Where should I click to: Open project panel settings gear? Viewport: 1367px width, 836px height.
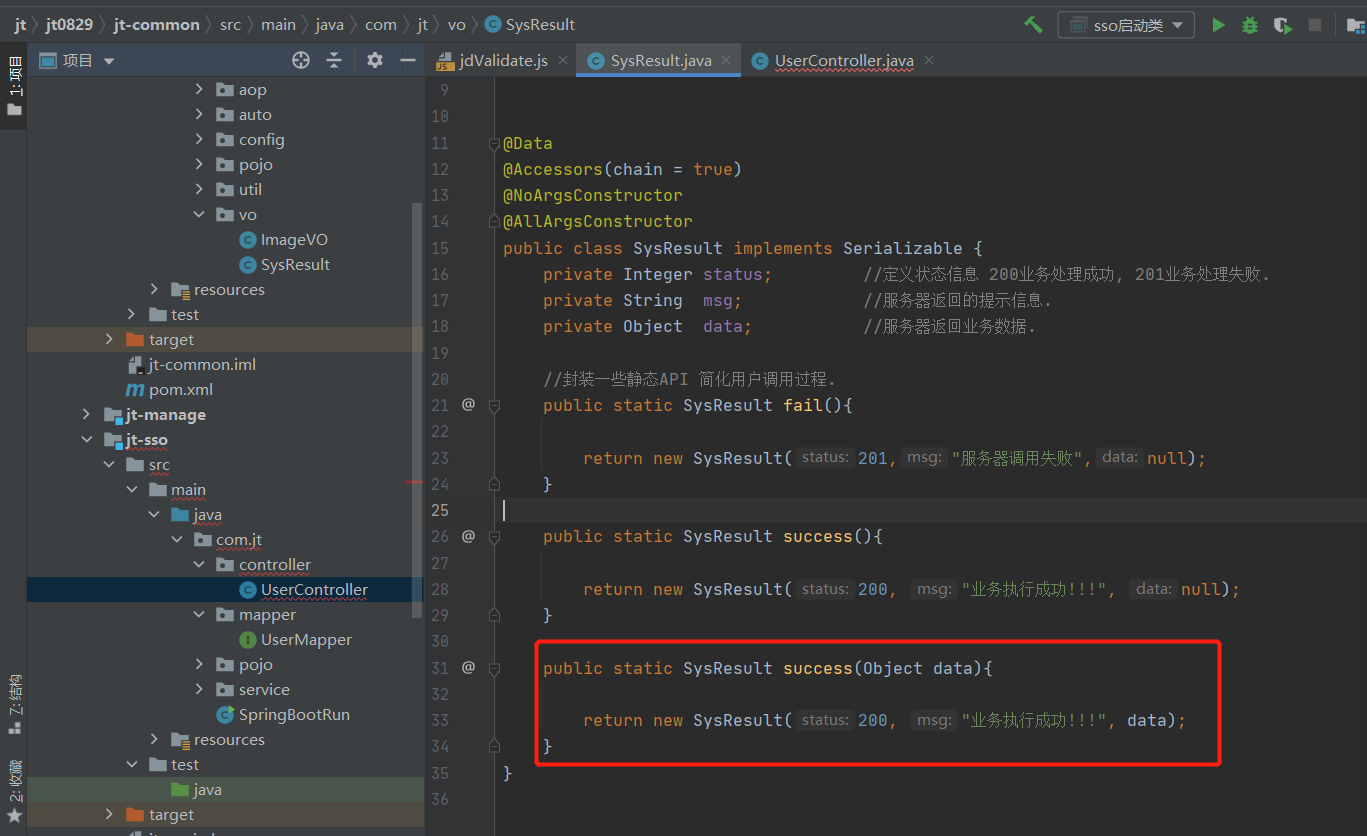375,61
